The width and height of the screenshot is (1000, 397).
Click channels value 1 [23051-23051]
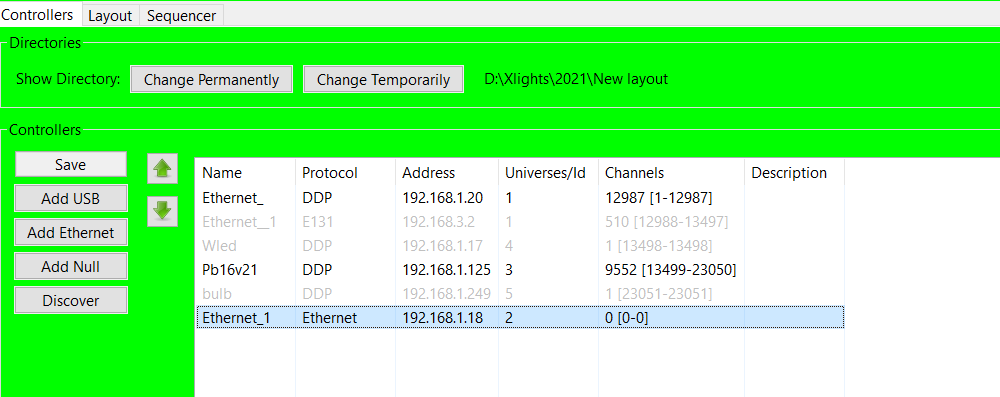pyautogui.click(x=658, y=294)
